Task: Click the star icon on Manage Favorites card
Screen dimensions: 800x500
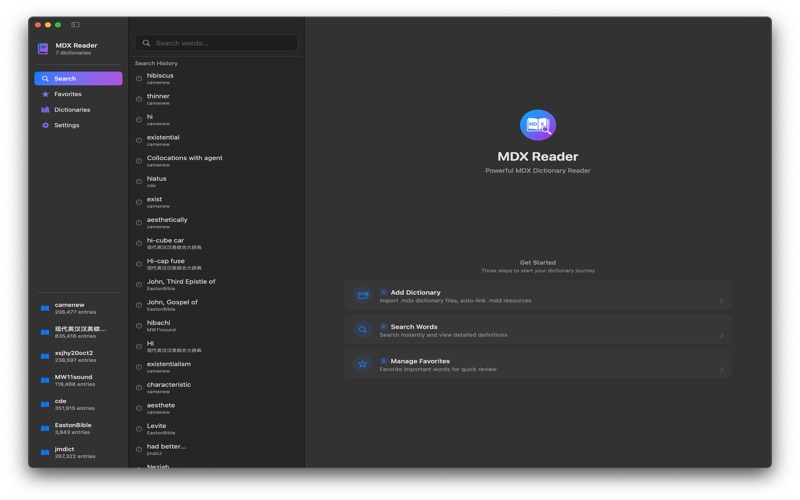Action: (363, 364)
